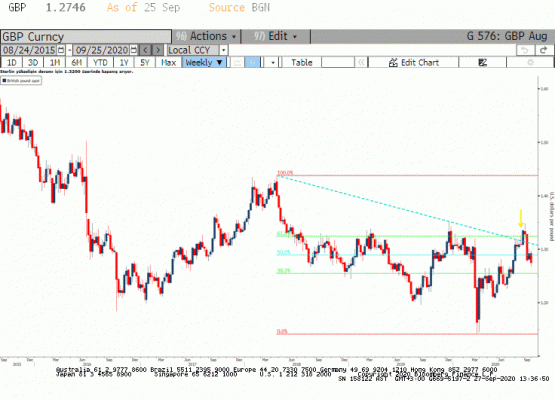Click the Edit Chart button

tap(413, 63)
